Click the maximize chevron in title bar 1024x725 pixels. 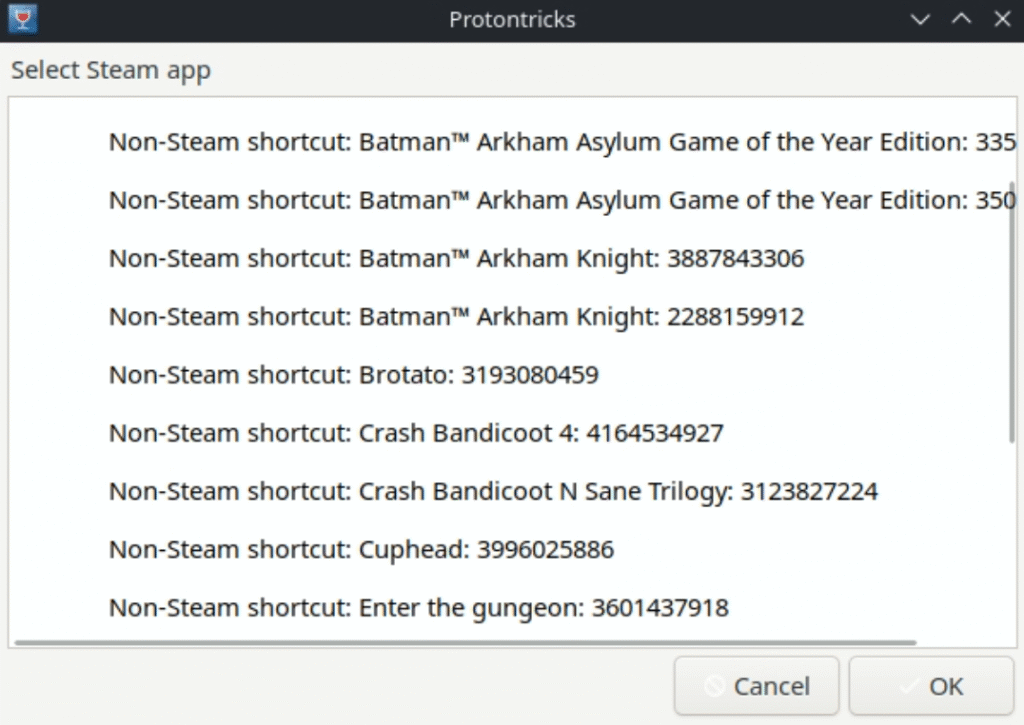tap(960, 19)
